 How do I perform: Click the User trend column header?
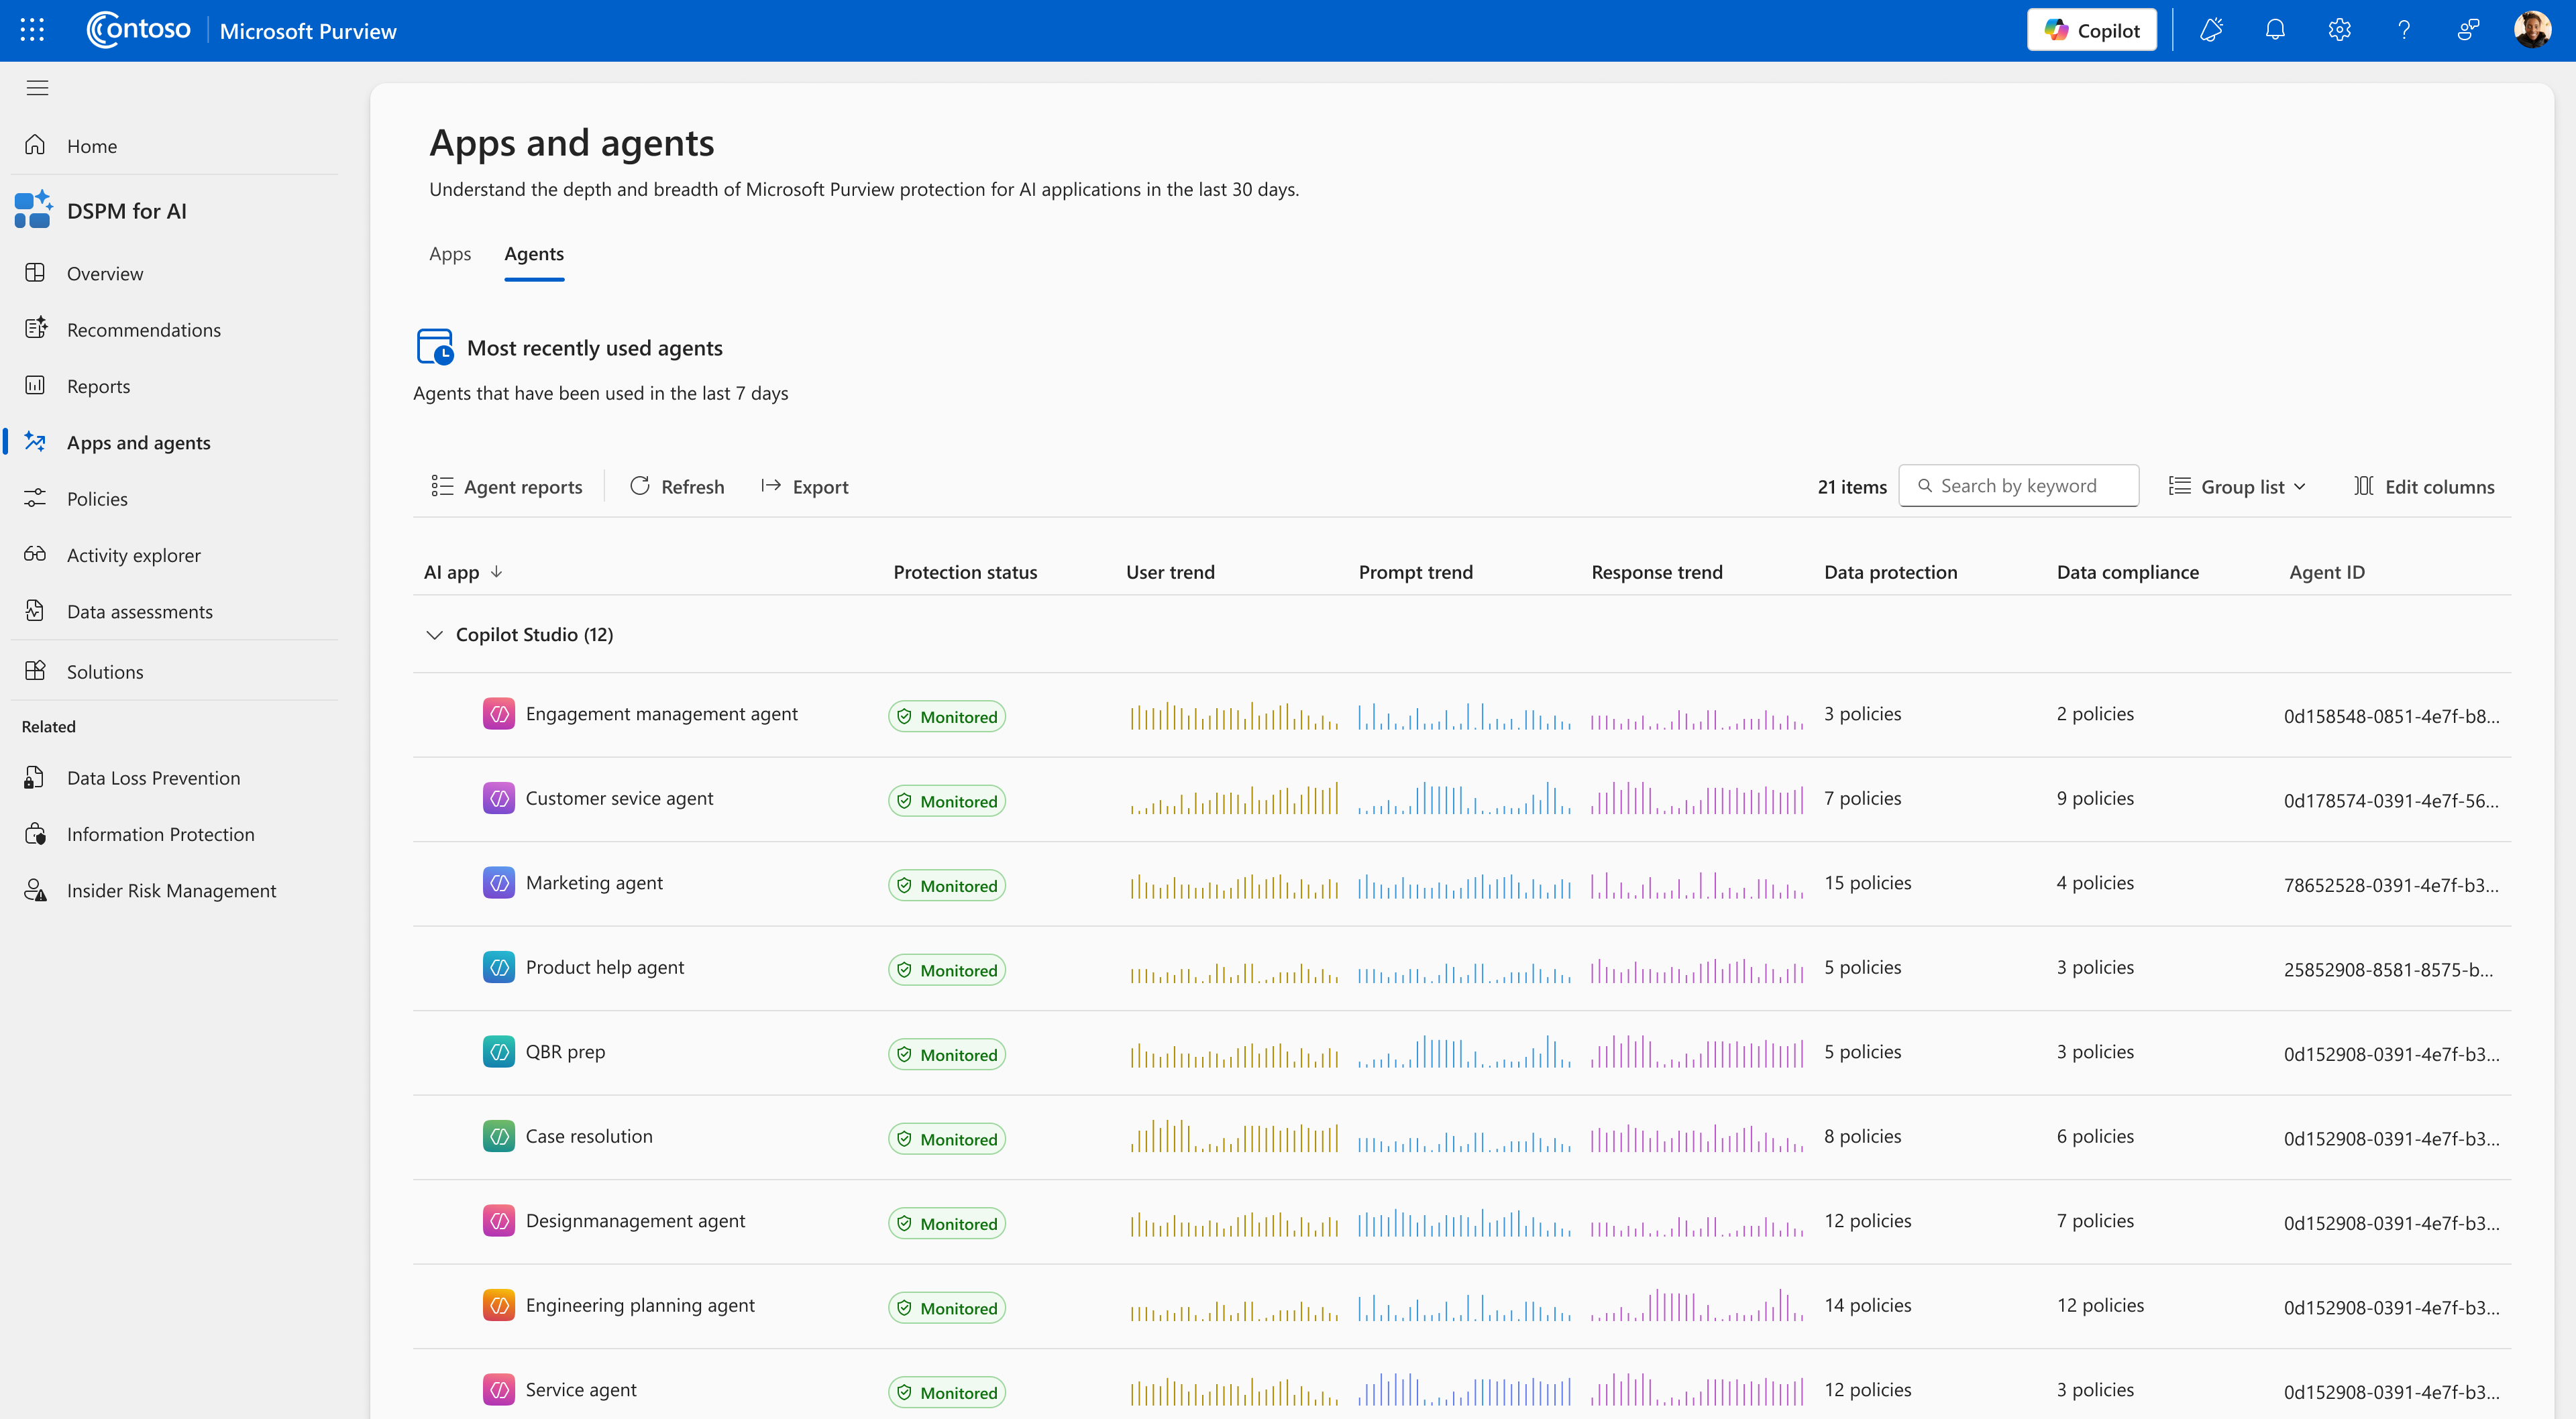click(1170, 572)
